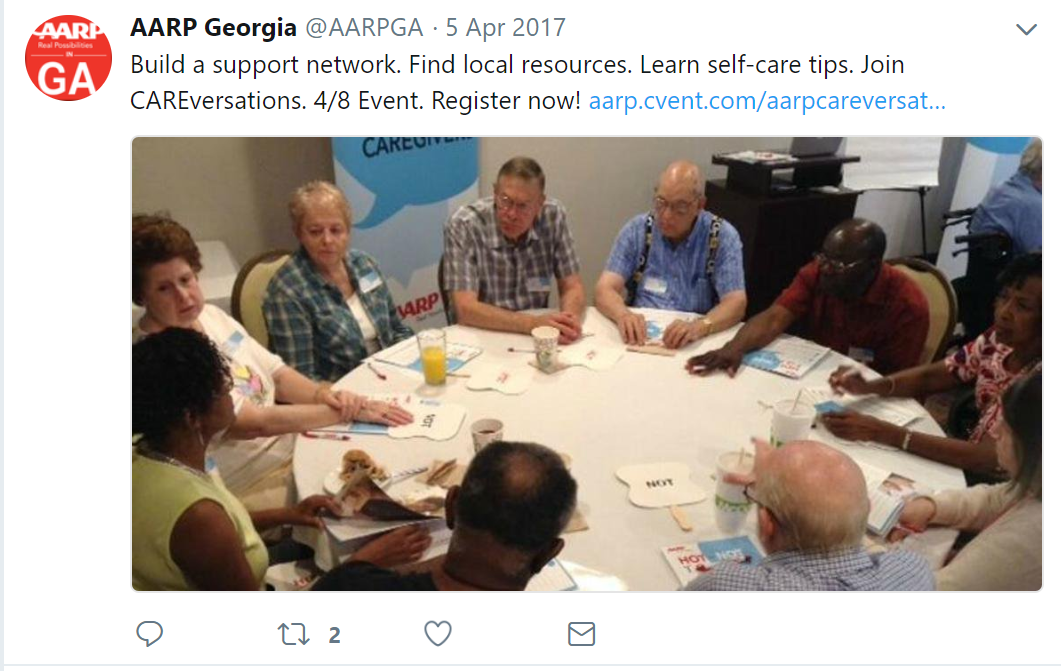This screenshot has width=1061, height=671.
Task: Send tweet via Direct Message envelope icon
Action: (581, 634)
